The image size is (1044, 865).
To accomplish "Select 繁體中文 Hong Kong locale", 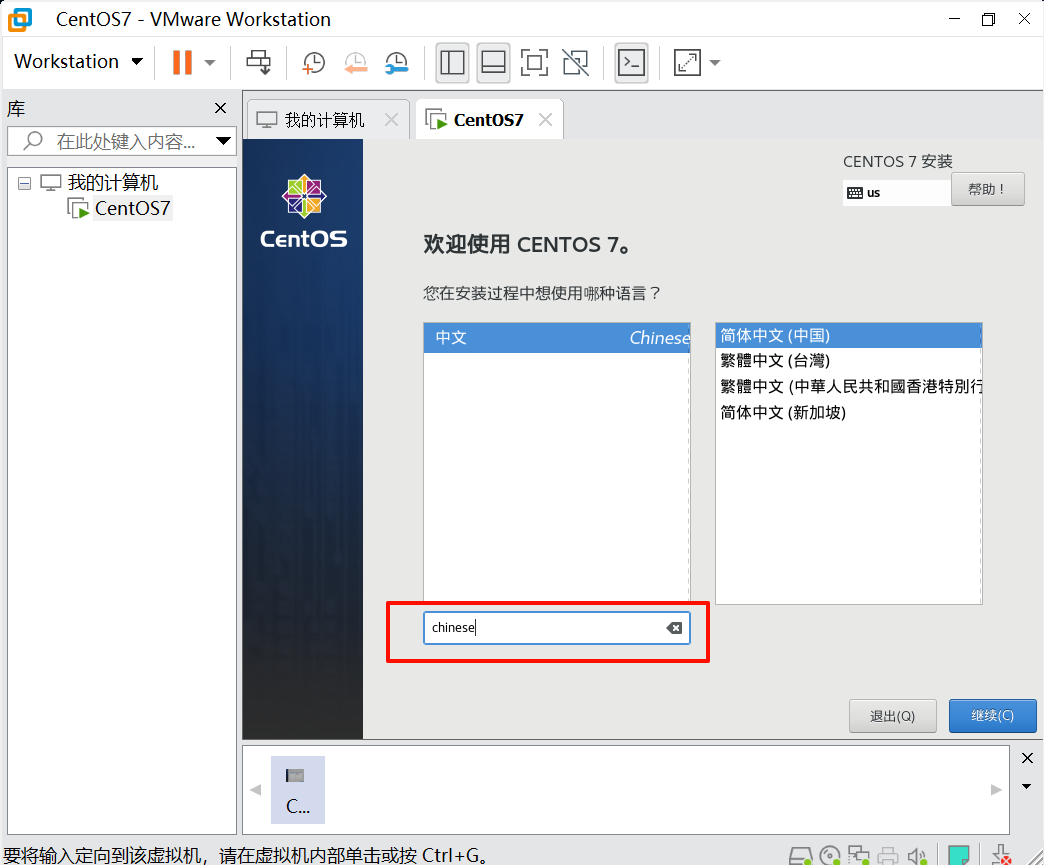I will [848, 387].
